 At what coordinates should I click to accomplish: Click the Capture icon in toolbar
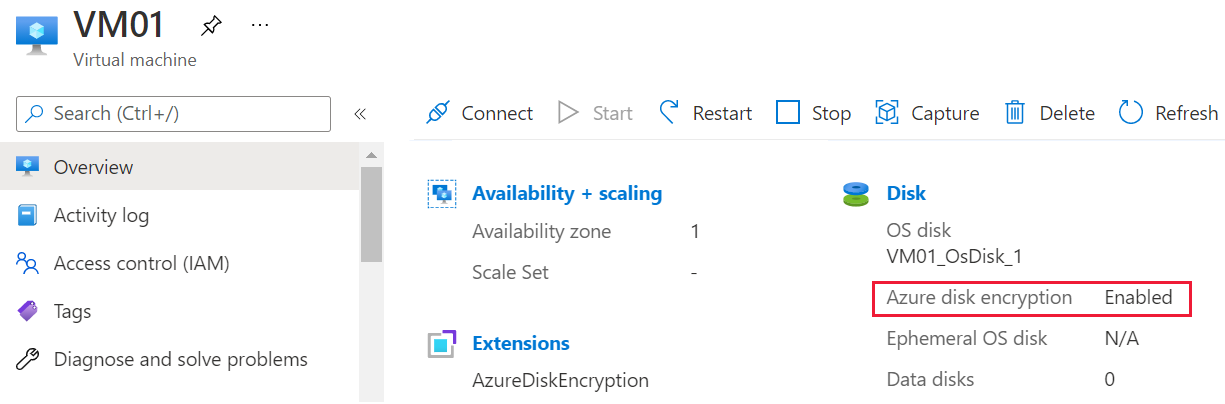click(887, 113)
